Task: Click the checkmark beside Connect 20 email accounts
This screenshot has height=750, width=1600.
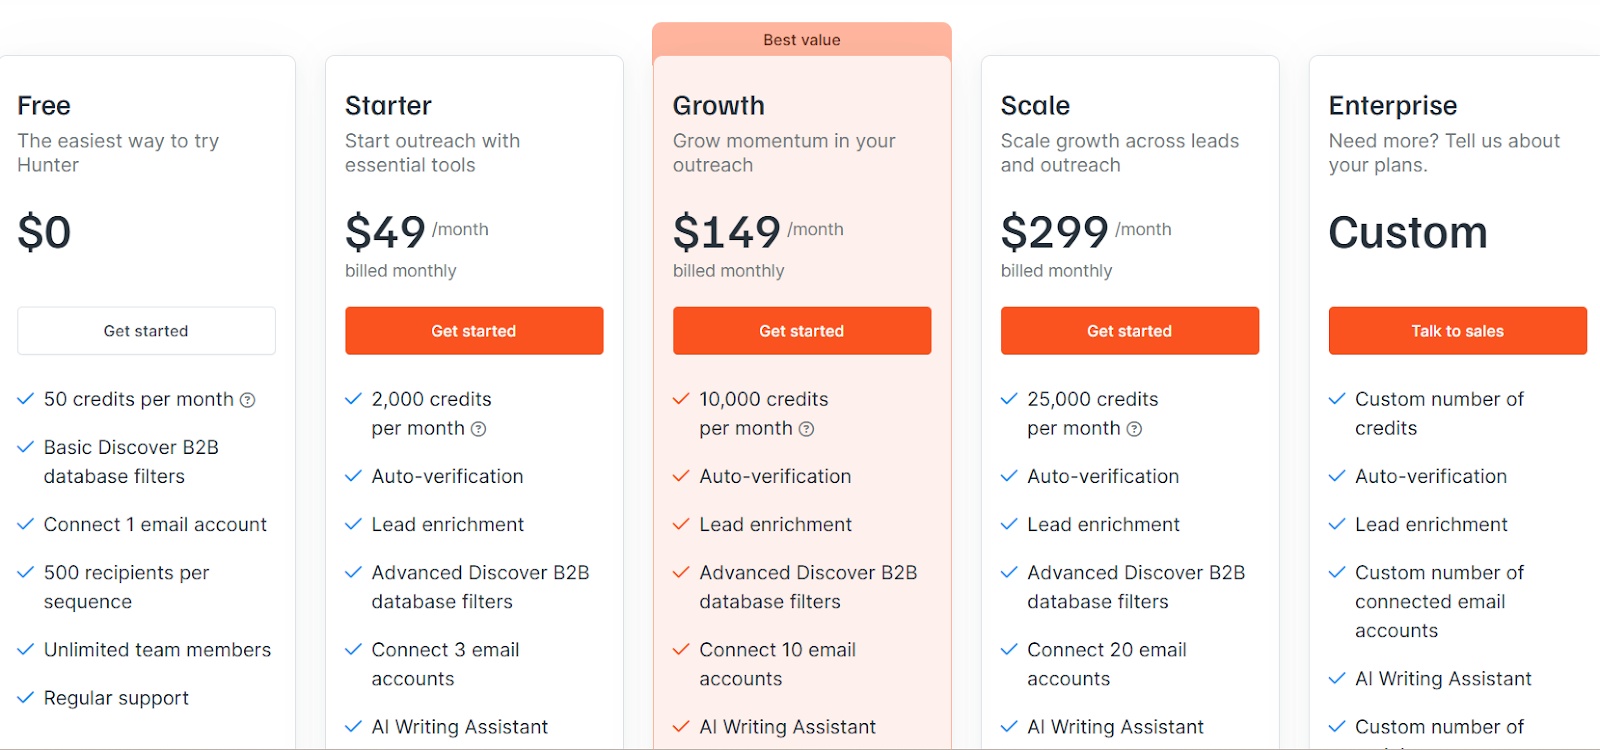Action: tap(1009, 650)
